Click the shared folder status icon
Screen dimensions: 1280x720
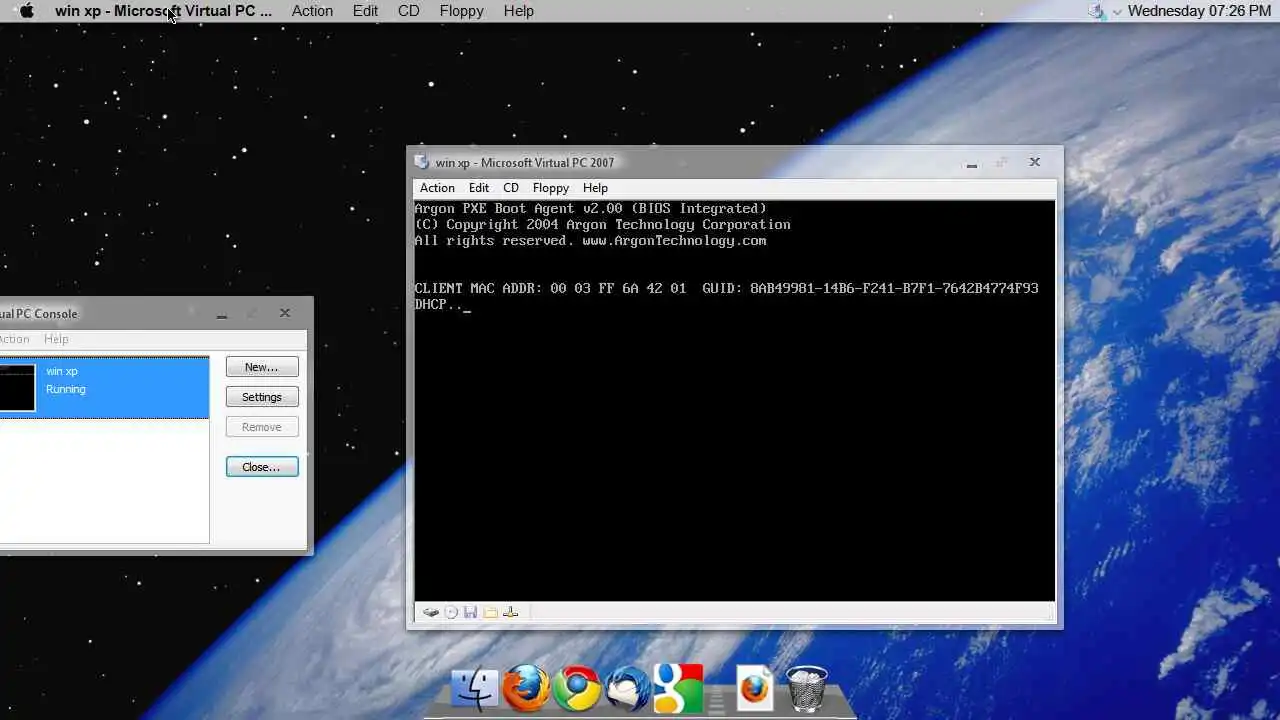(490, 612)
